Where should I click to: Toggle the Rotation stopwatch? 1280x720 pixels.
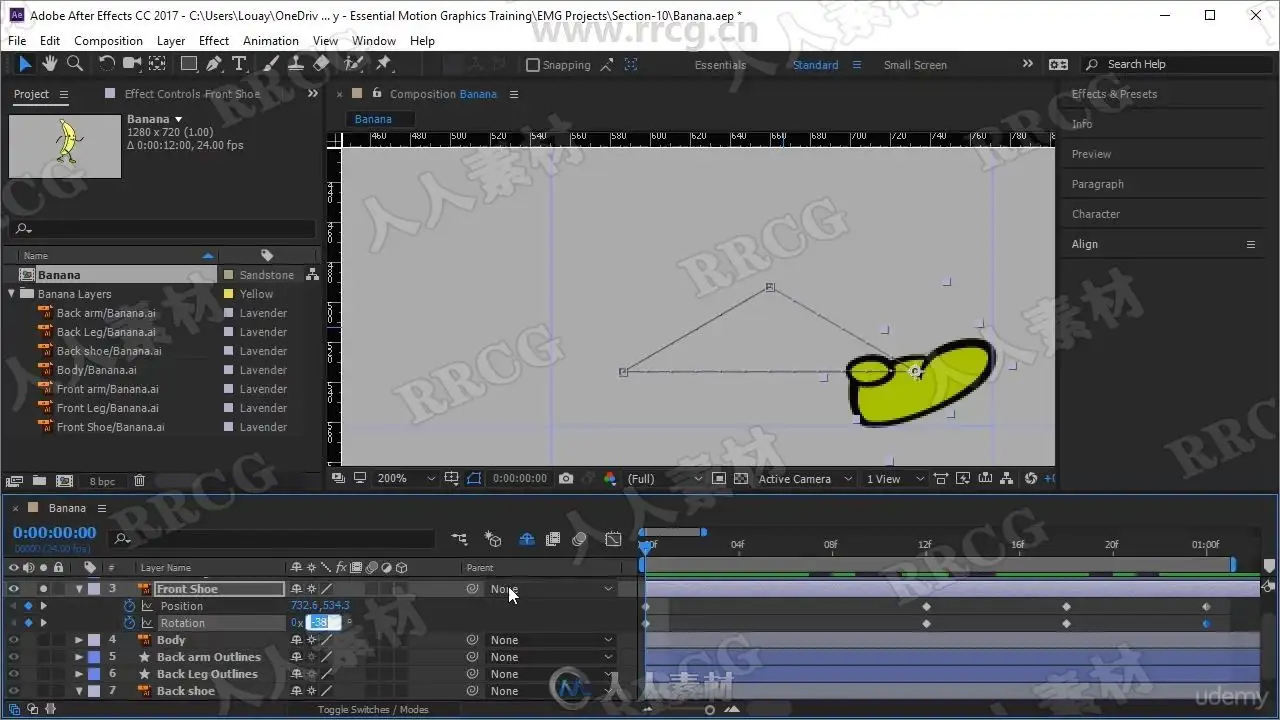(x=129, y=623)
